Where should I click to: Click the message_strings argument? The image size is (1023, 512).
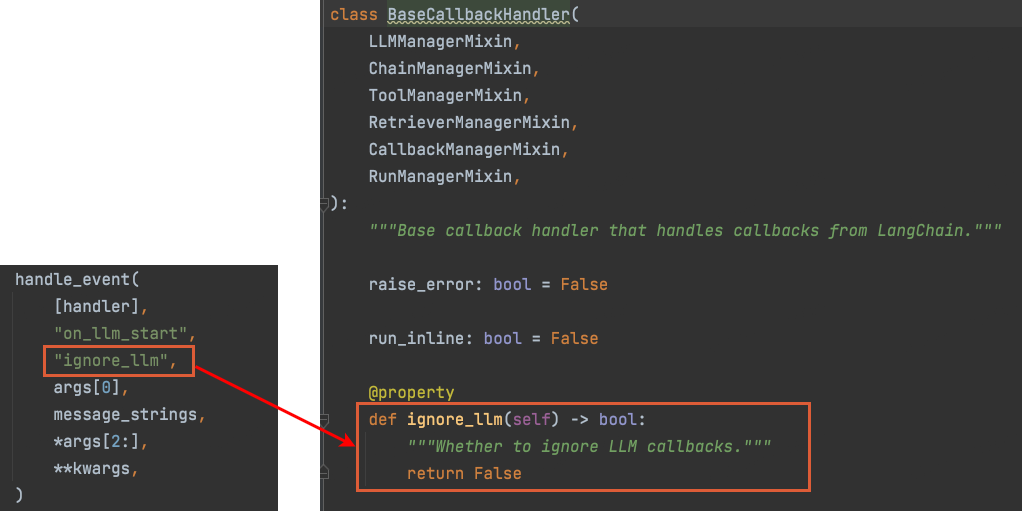pyautogui.click(x=125, y=415)
